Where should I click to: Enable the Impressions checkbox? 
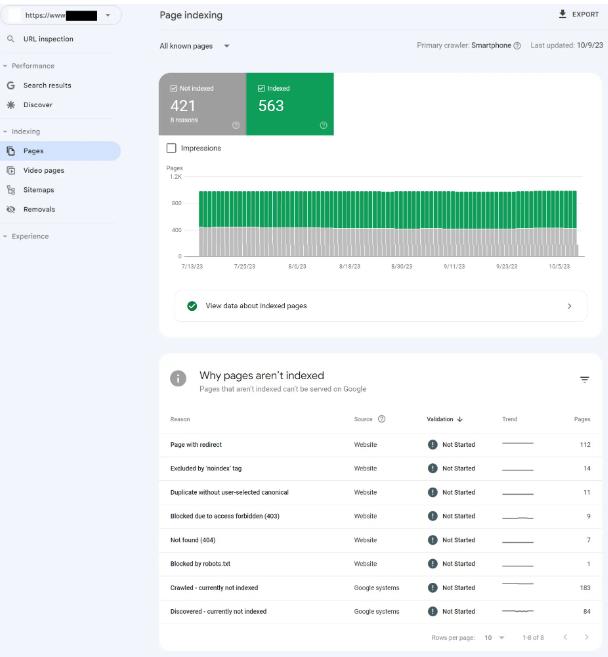pyautogui.click(x=171, y=148)
